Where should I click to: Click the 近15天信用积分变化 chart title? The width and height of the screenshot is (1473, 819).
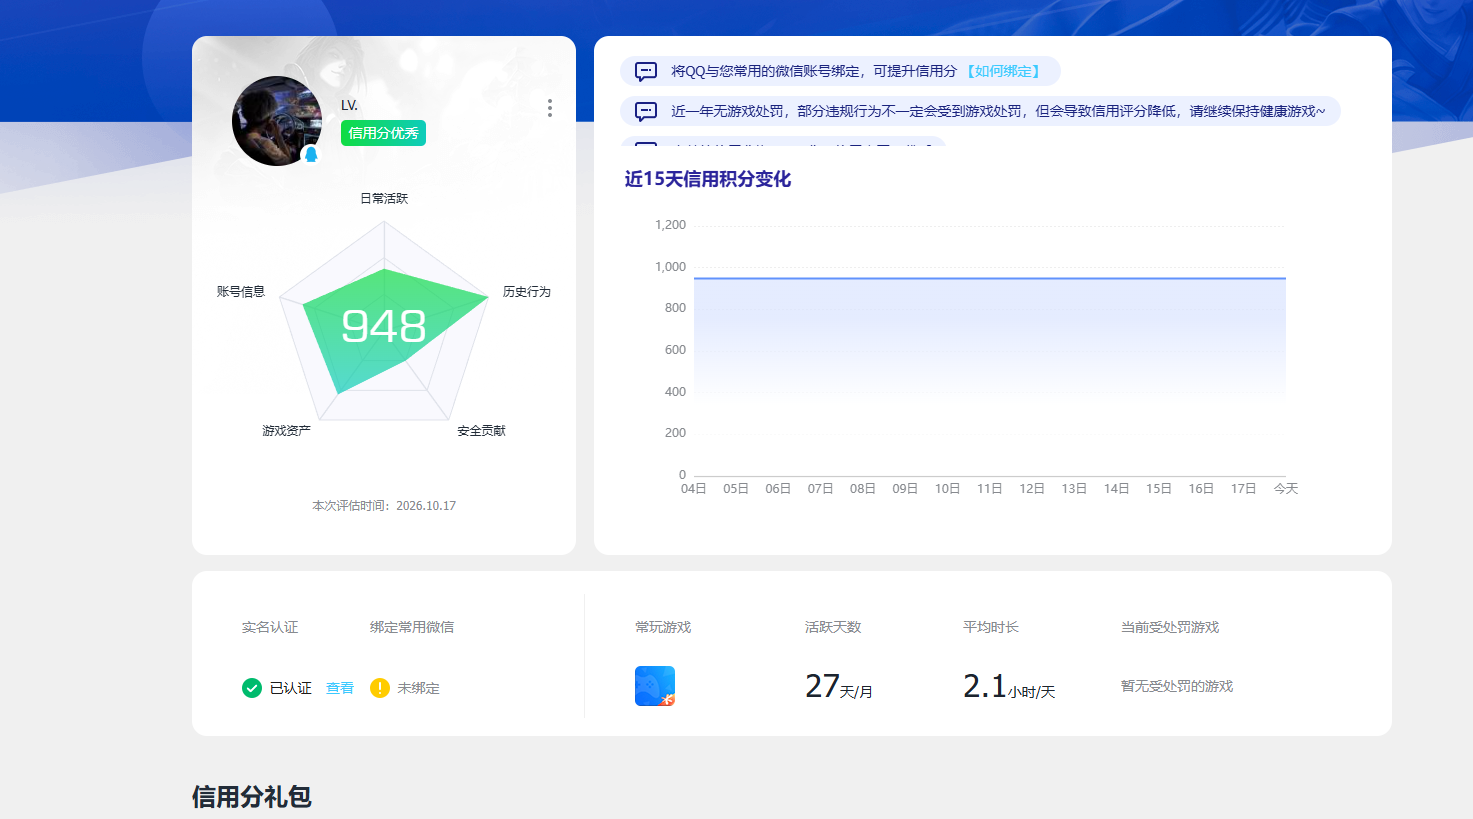click(x=708, y=179)
